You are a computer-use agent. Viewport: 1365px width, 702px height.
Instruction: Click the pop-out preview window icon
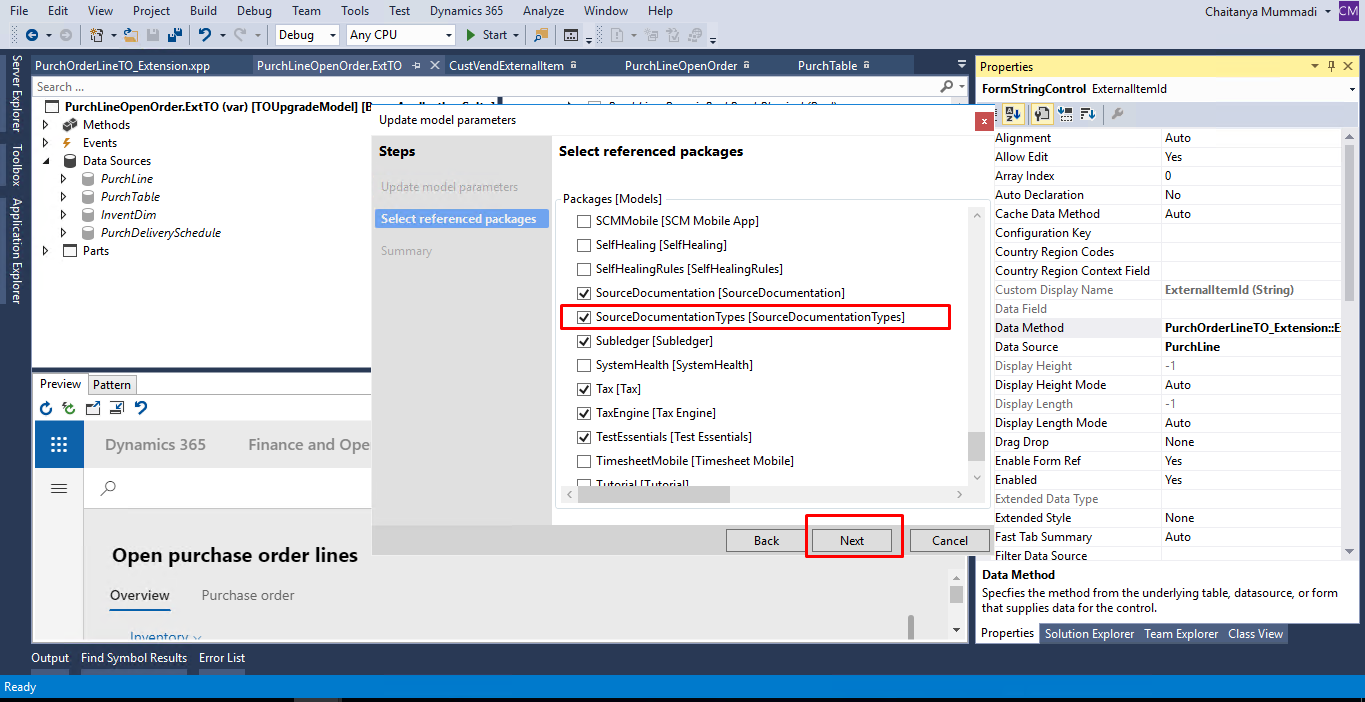[x=93, y=408]
